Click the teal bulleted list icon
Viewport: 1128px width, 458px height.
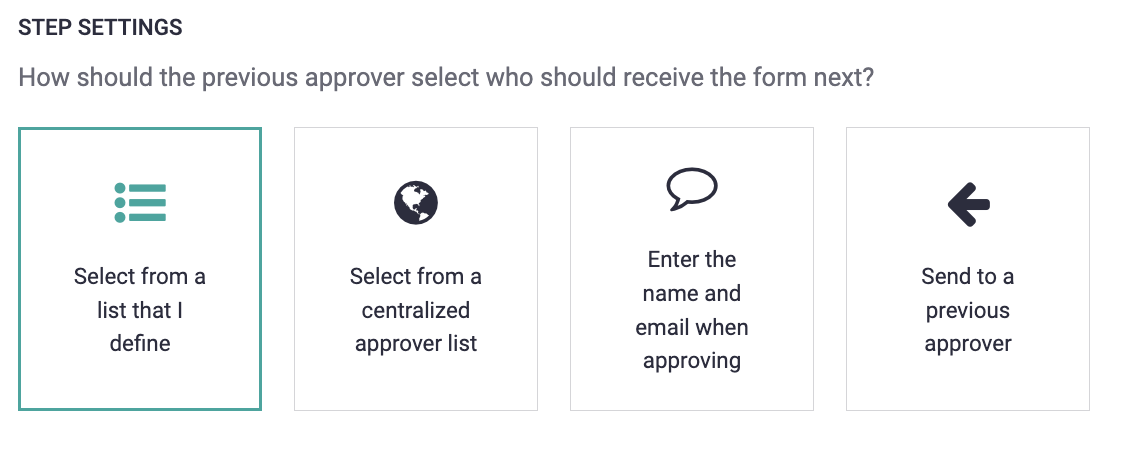pyautogui.click(x=140, y=203)
